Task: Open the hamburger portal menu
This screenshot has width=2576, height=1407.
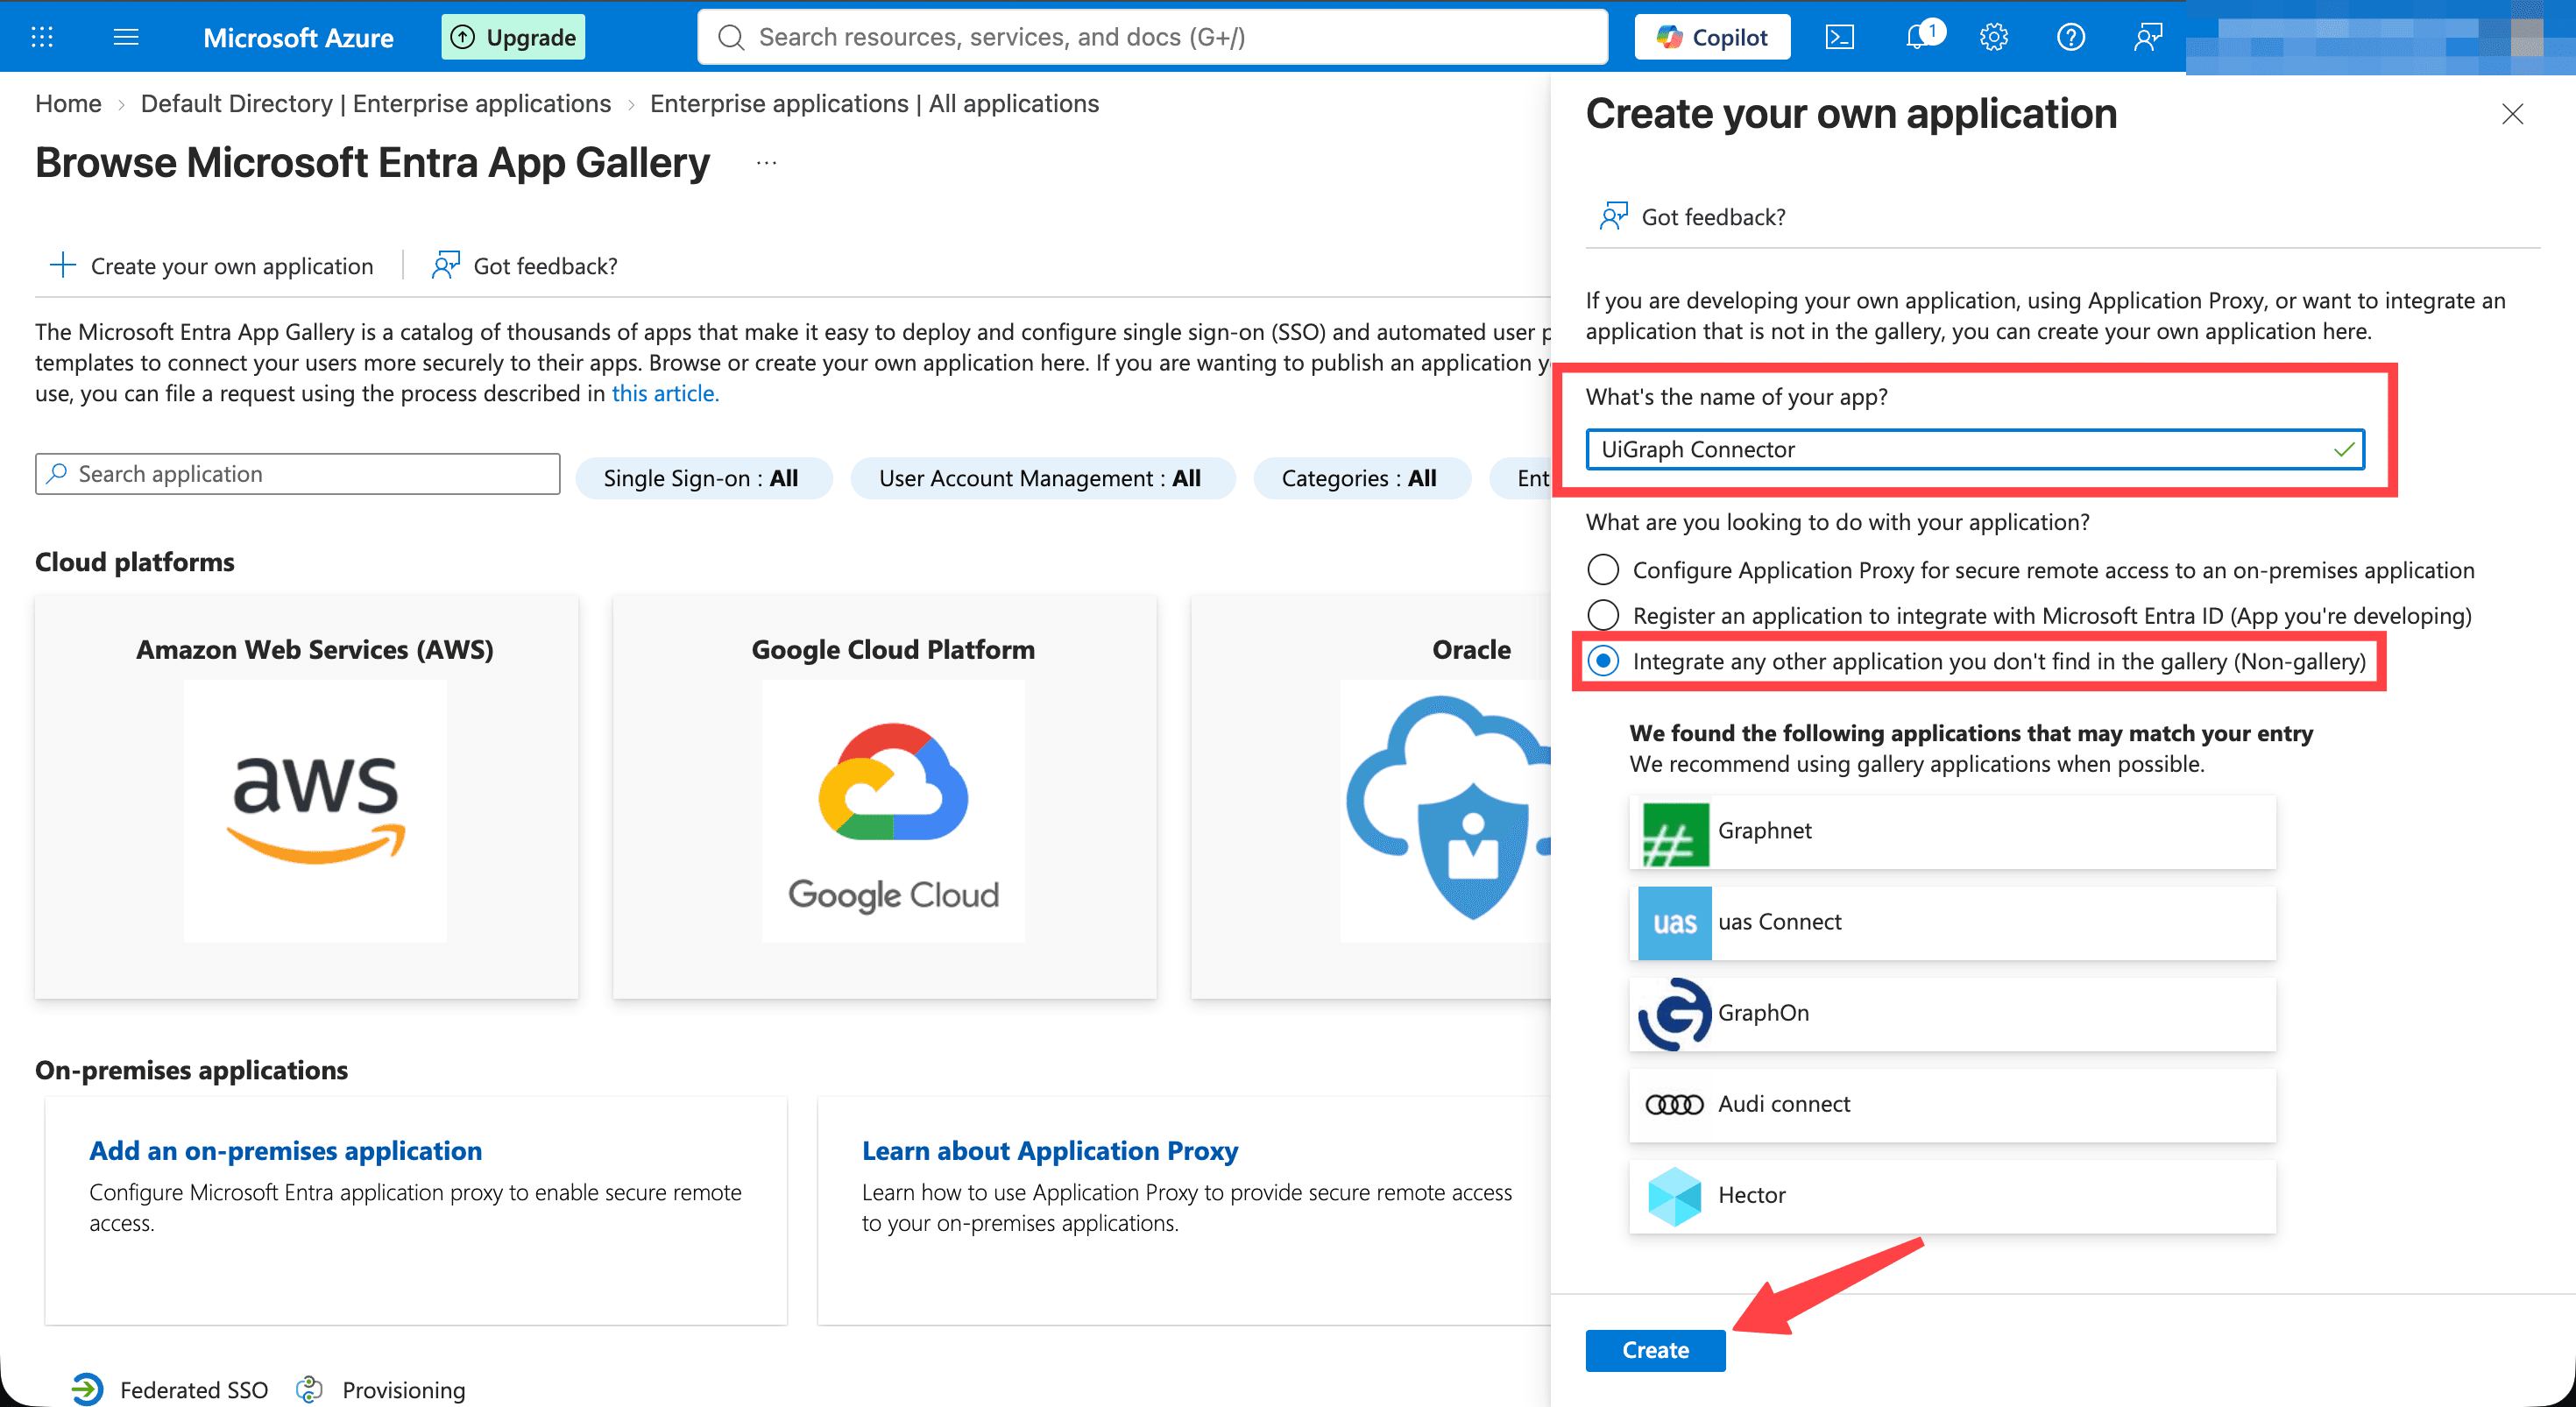Action: [126, 37]
